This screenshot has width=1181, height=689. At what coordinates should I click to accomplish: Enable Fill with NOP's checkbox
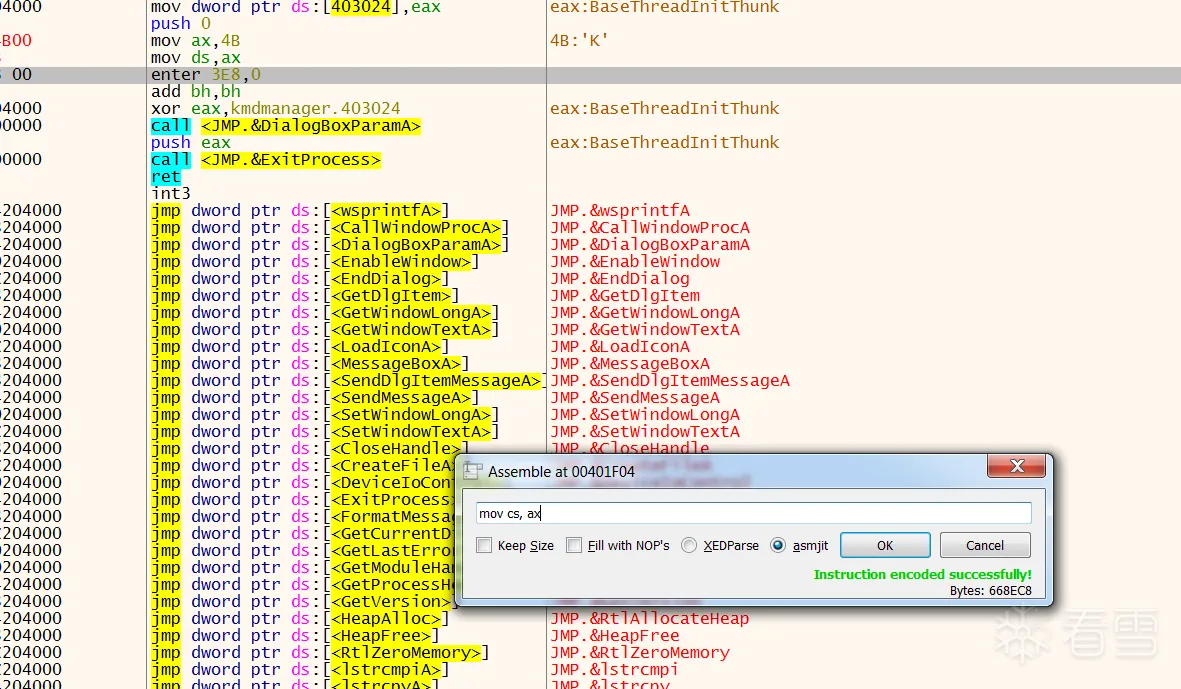pyautogui.click(x=574, y=545)
